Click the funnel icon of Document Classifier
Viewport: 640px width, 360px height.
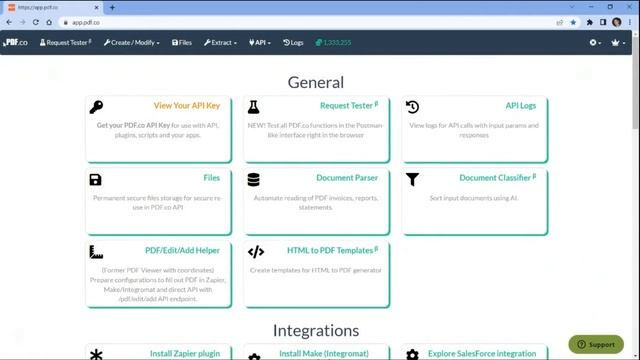click(x=412, y=180)
